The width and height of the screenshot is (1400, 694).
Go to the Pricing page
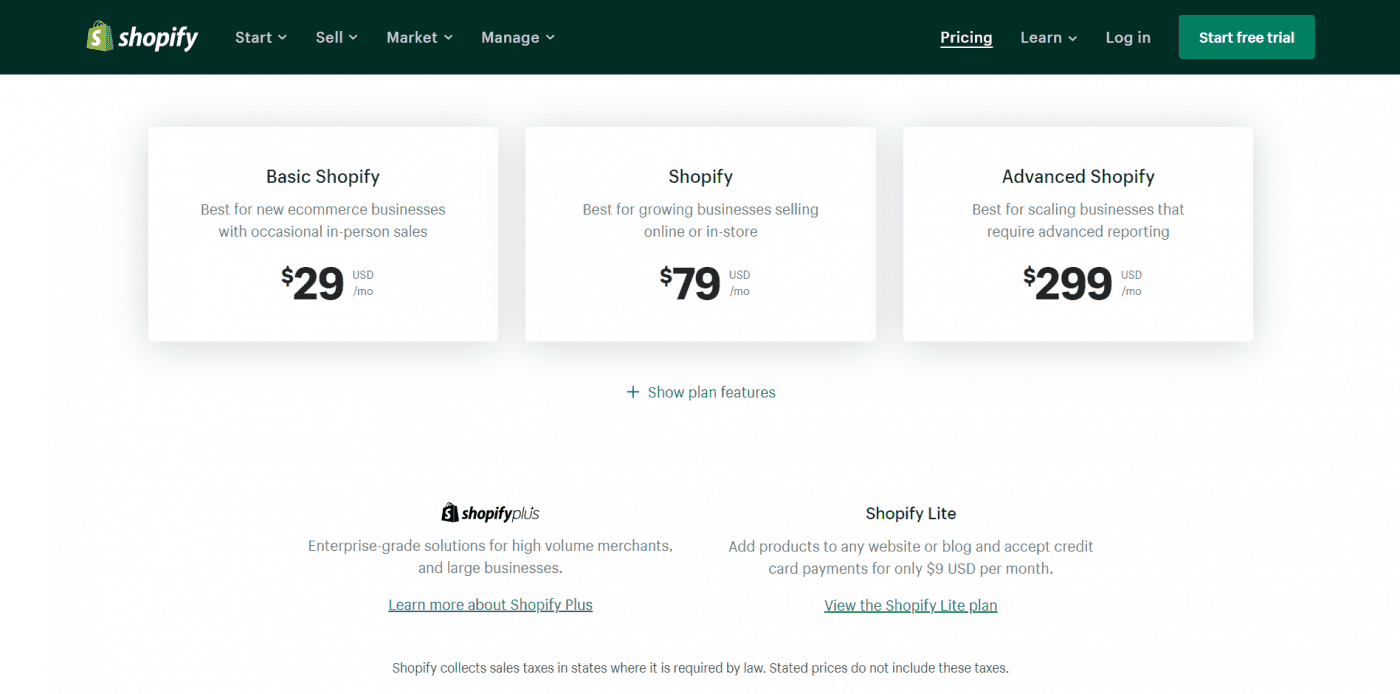966,37
